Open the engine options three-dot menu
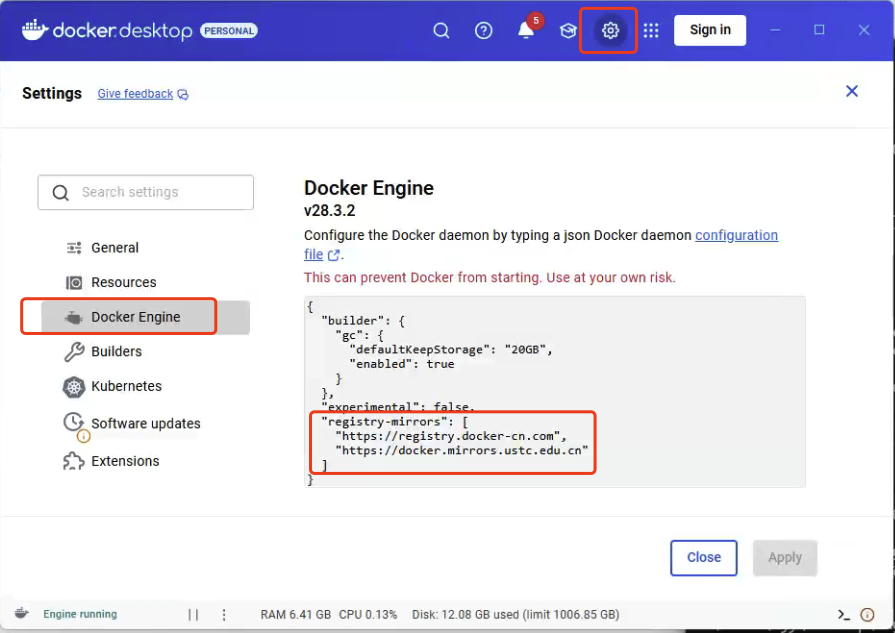The image size is (895, 633). (x=224, y=615)
